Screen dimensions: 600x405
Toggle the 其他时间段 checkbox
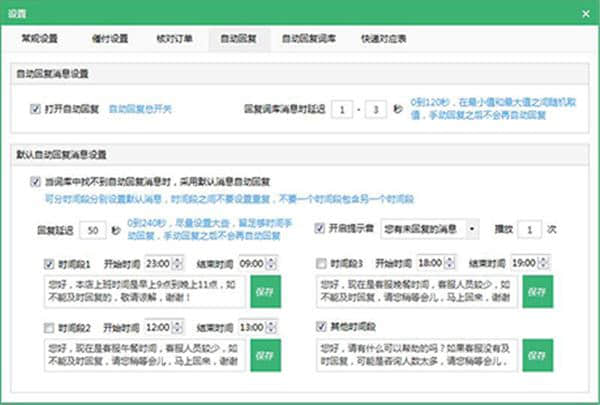320,327
